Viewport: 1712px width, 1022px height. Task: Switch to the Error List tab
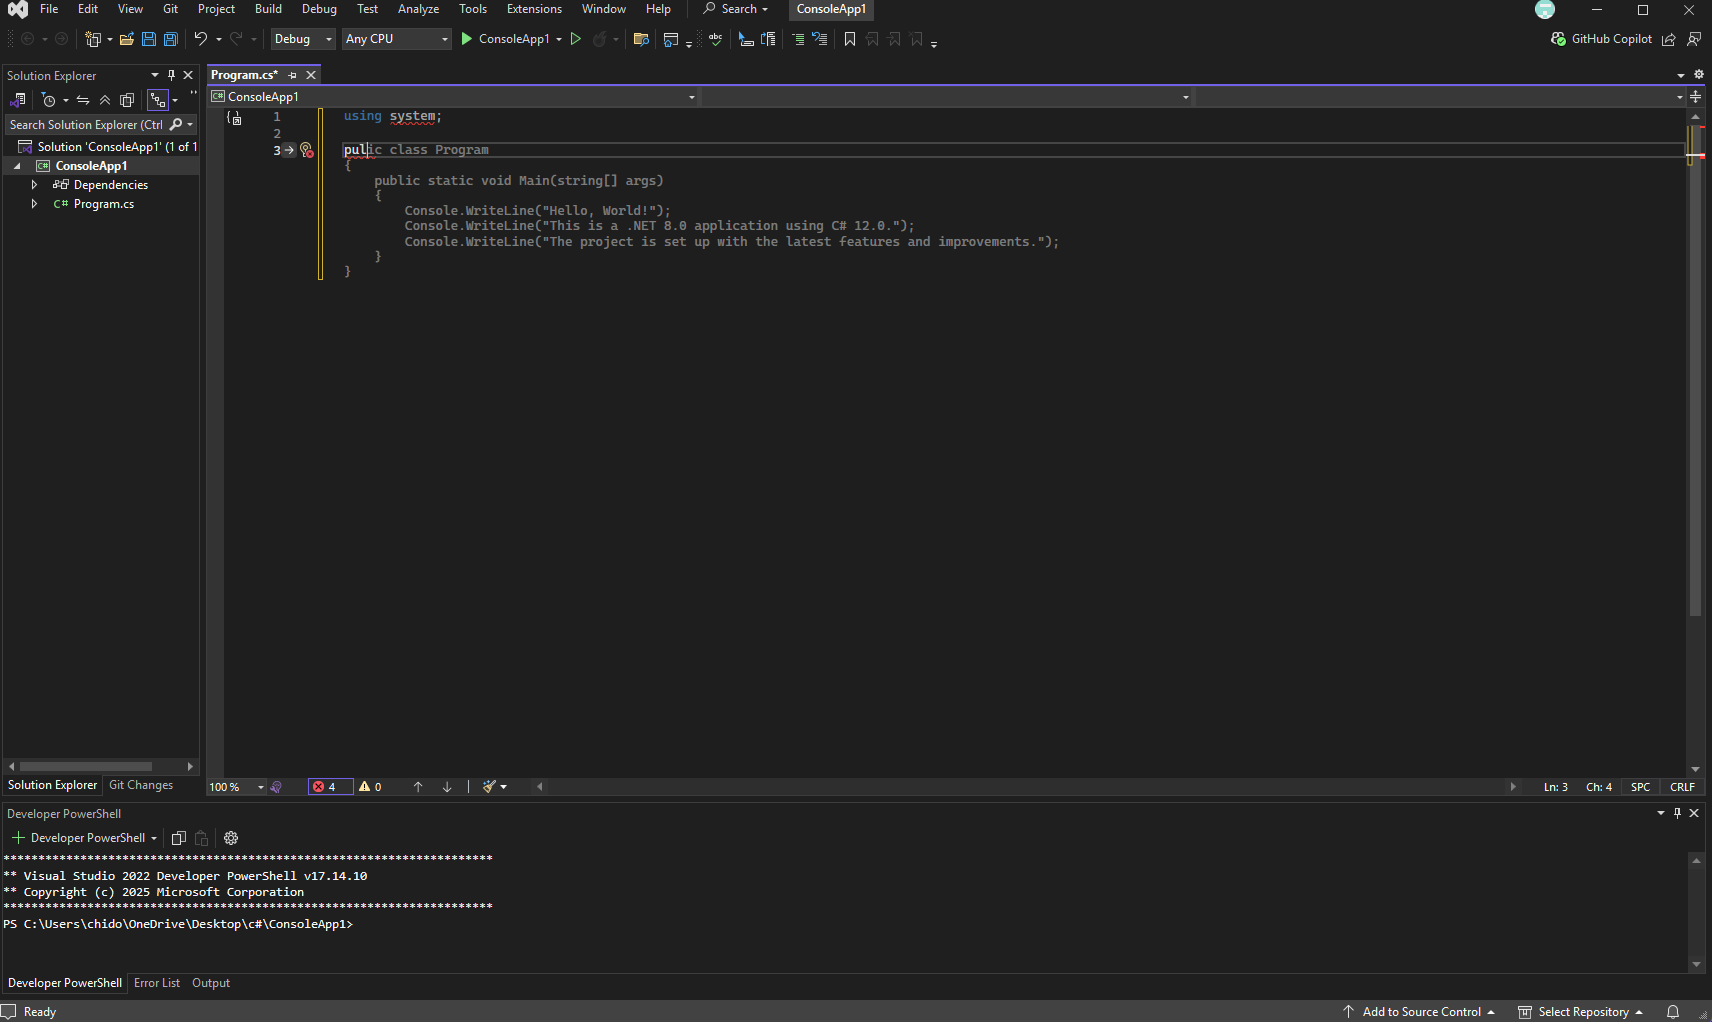click(157, 983)
